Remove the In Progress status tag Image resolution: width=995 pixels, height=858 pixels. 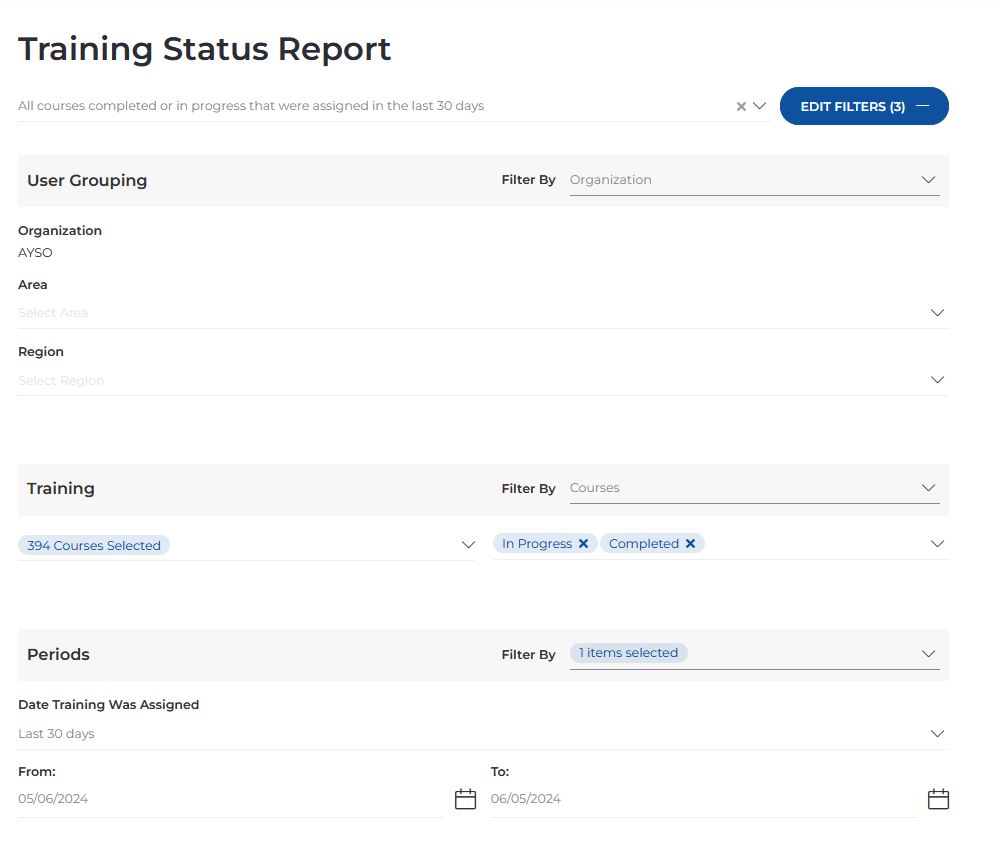coord(583,544)
